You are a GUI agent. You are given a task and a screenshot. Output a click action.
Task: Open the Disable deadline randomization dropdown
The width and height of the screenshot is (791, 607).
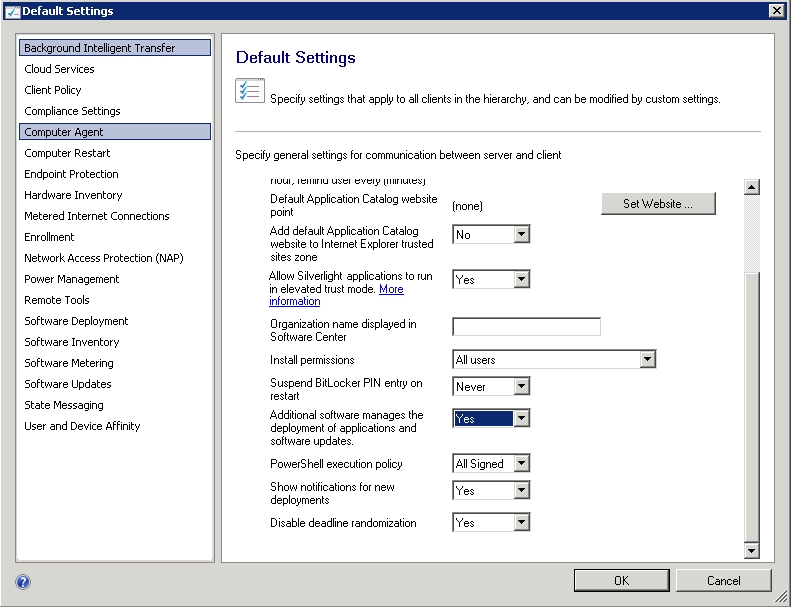pyautogui.click(x=521, y=523)
